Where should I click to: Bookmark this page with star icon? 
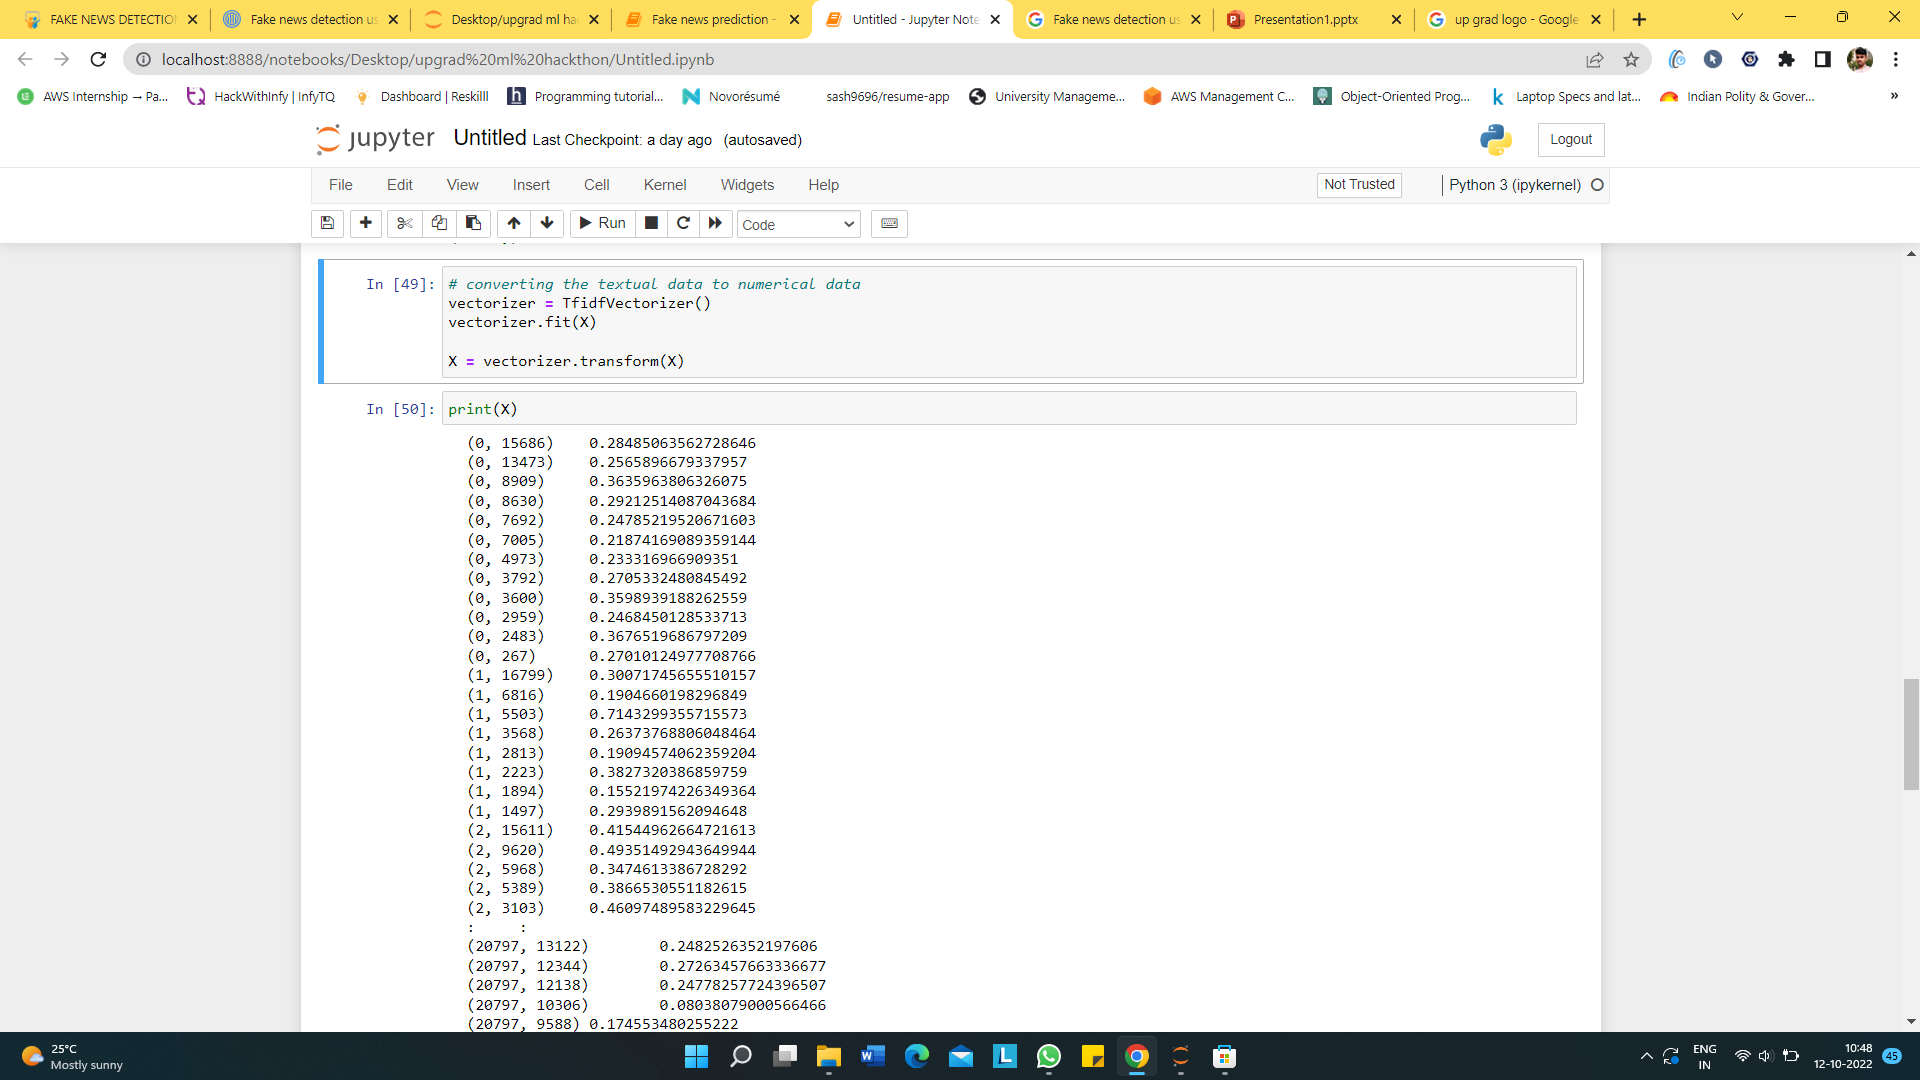(1631, 60)
